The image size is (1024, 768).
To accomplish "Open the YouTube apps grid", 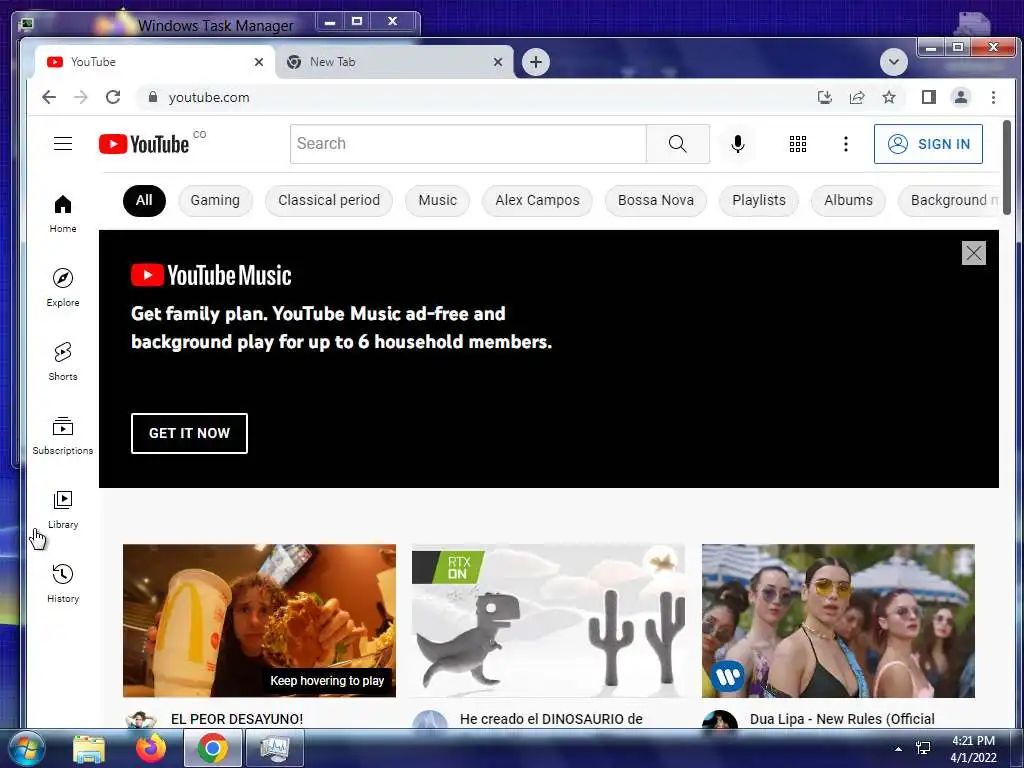I will click(797, 144).
